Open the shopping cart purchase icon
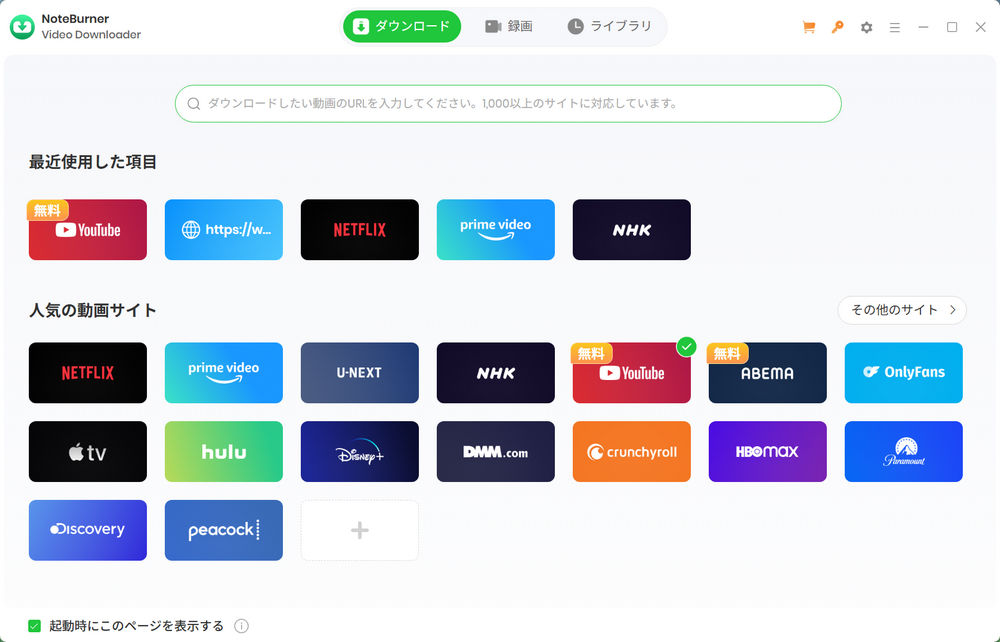The width and height of the screenshot is (1000, 642). point(809,27)
